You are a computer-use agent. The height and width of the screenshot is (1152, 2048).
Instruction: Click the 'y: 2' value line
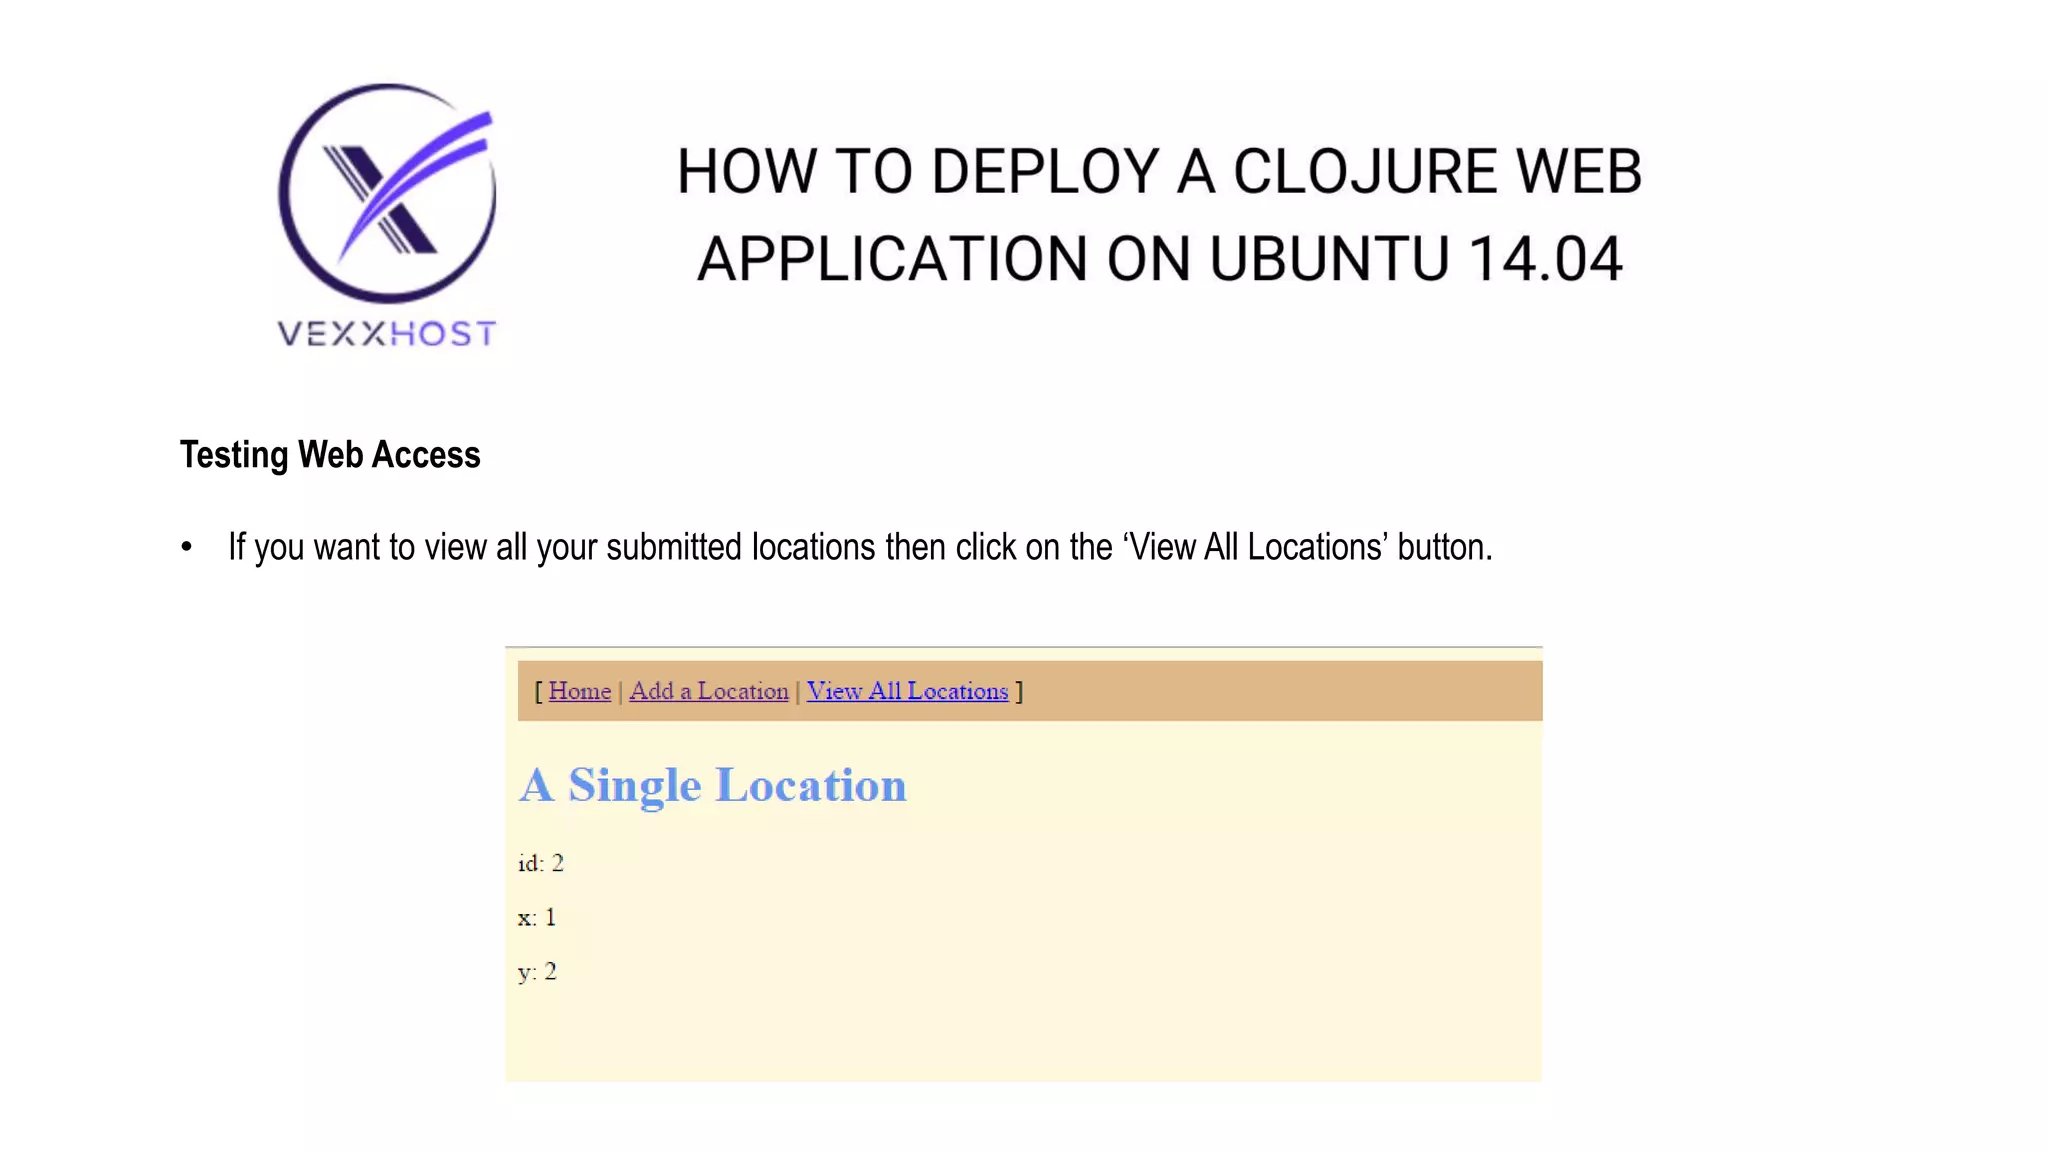[x=537, y=972]
